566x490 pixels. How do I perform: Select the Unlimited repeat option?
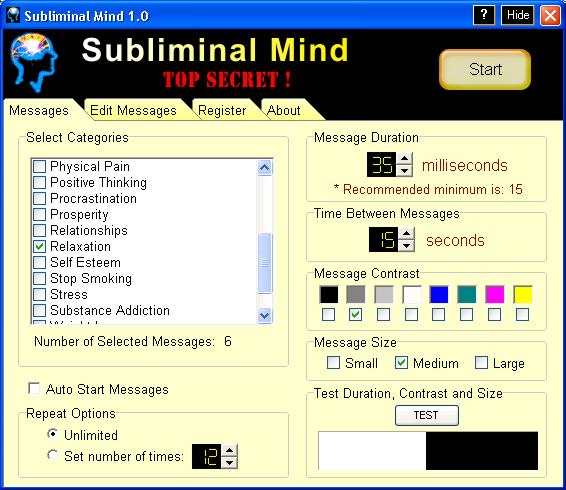point(53,434)
